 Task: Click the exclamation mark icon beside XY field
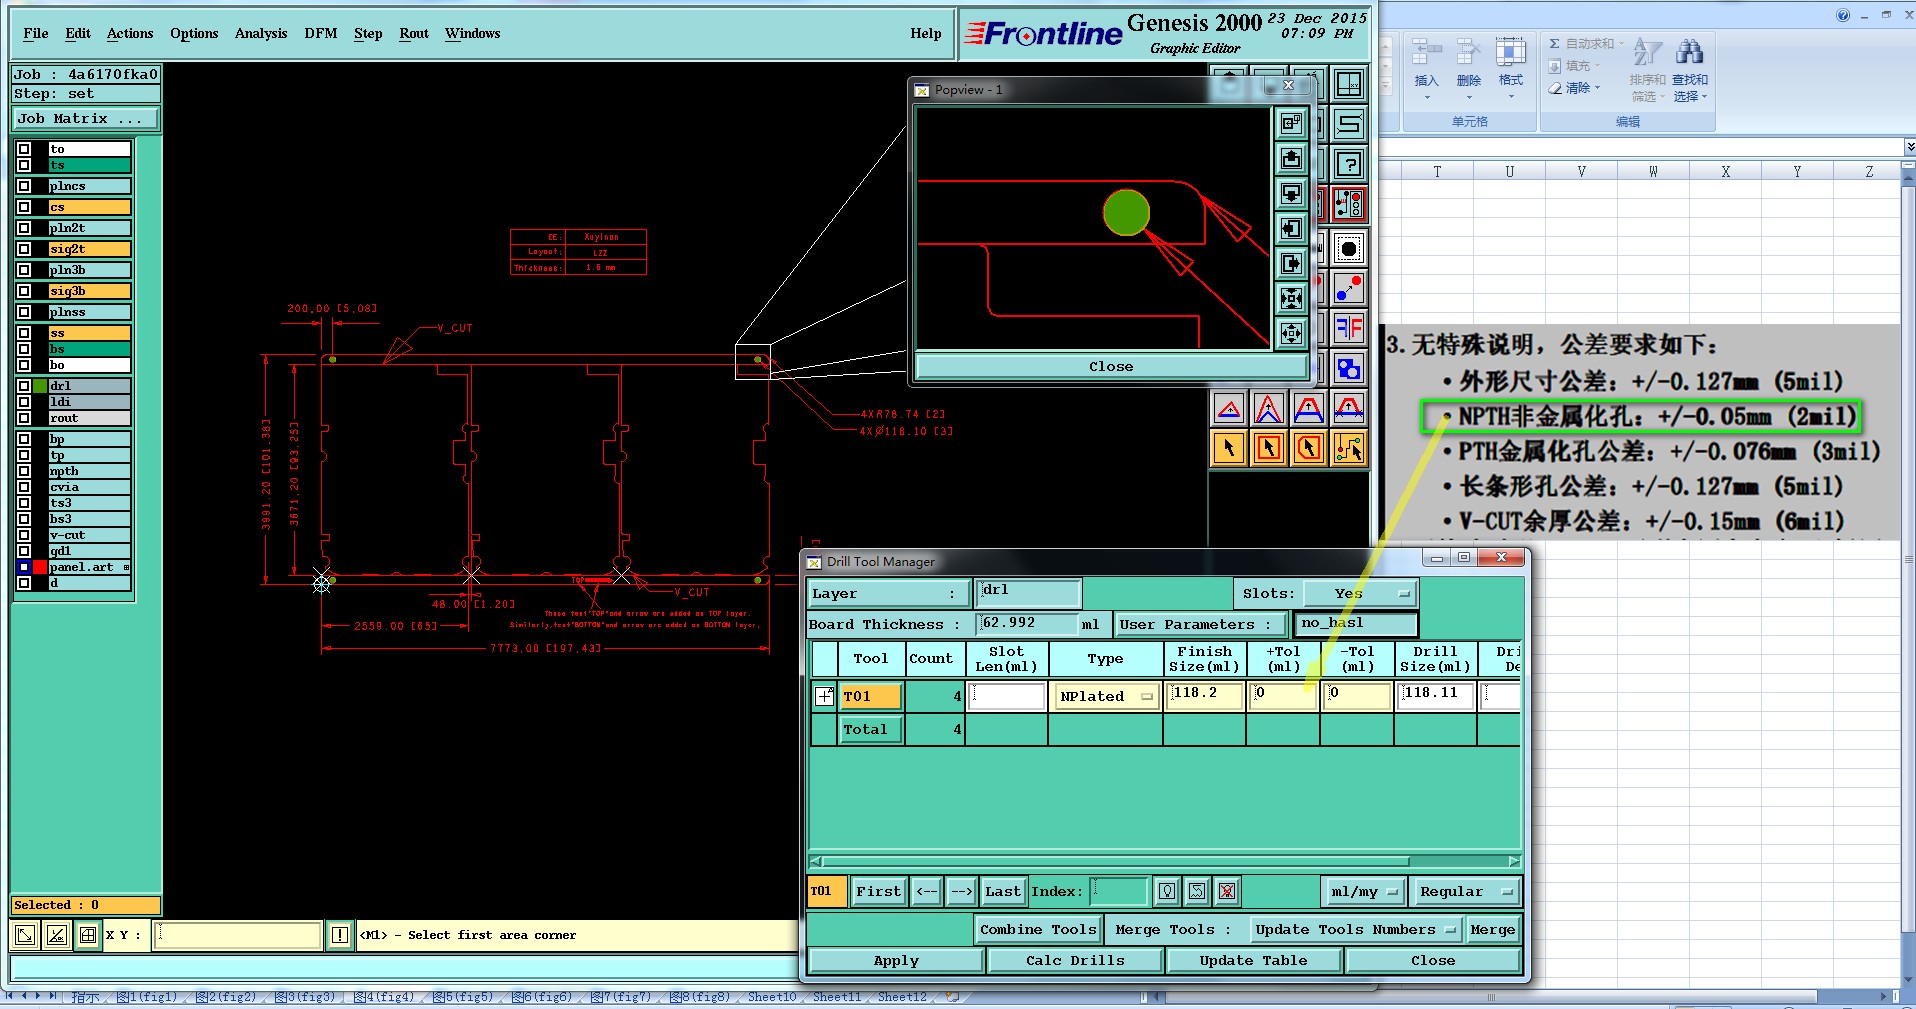[340, 935]
